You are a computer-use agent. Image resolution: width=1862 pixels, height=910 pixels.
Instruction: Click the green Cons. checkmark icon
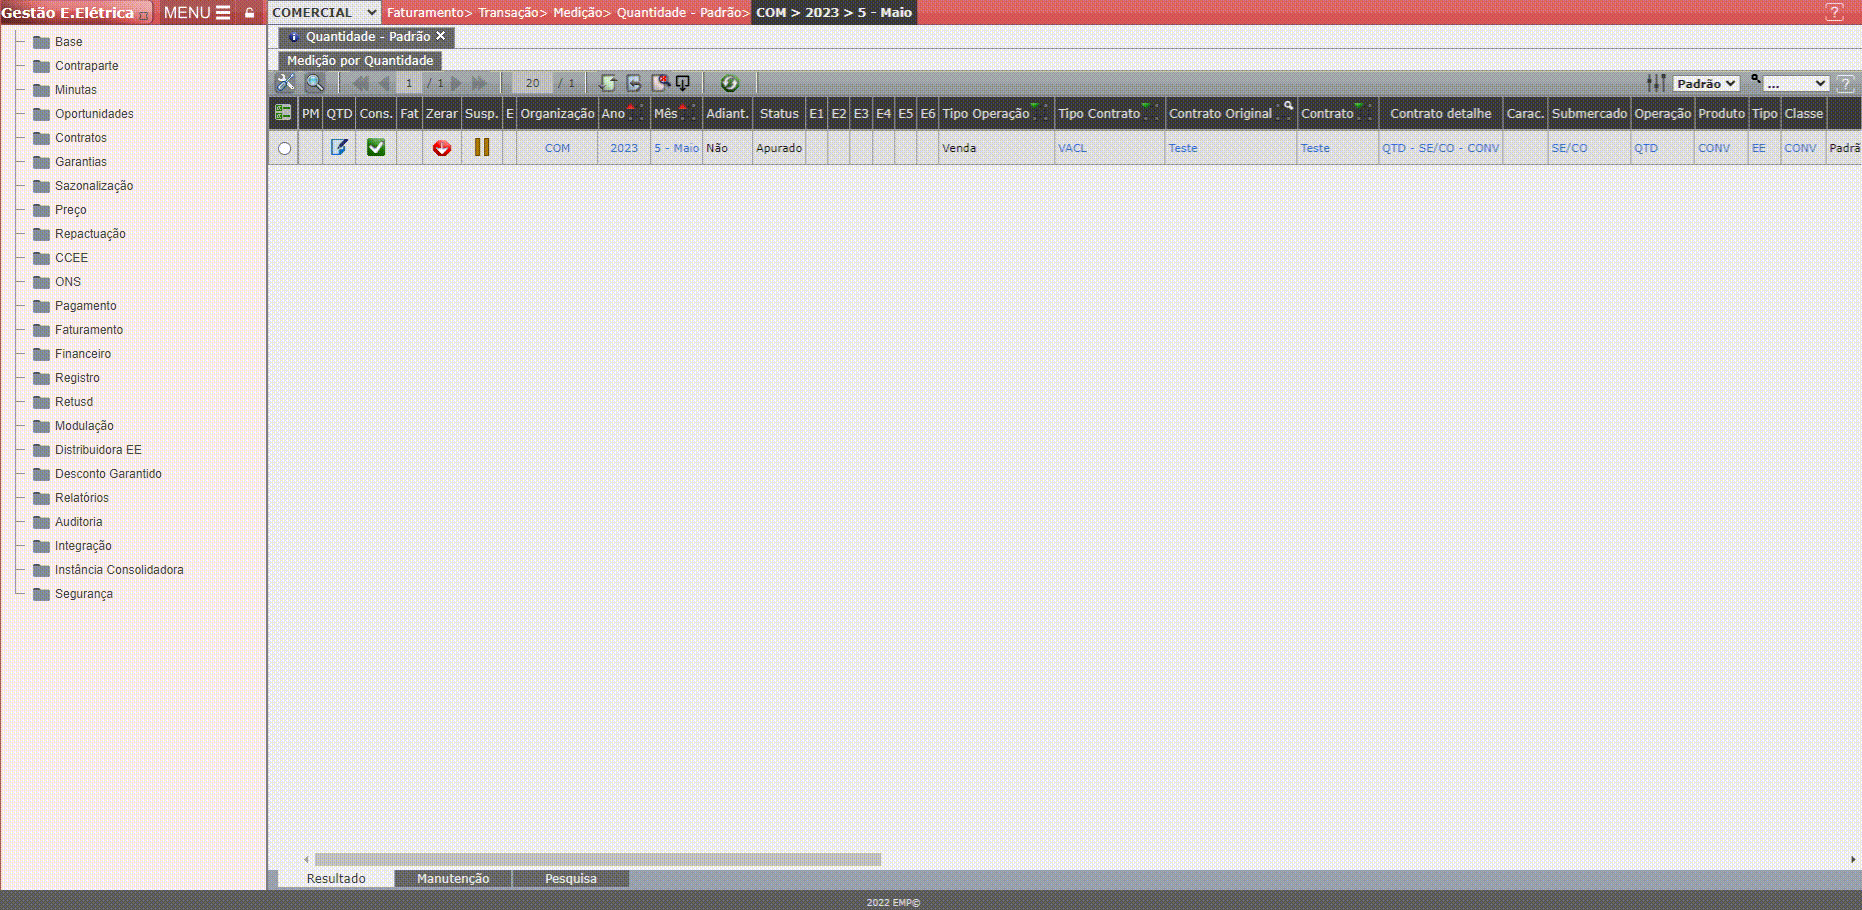coord(376,148)
